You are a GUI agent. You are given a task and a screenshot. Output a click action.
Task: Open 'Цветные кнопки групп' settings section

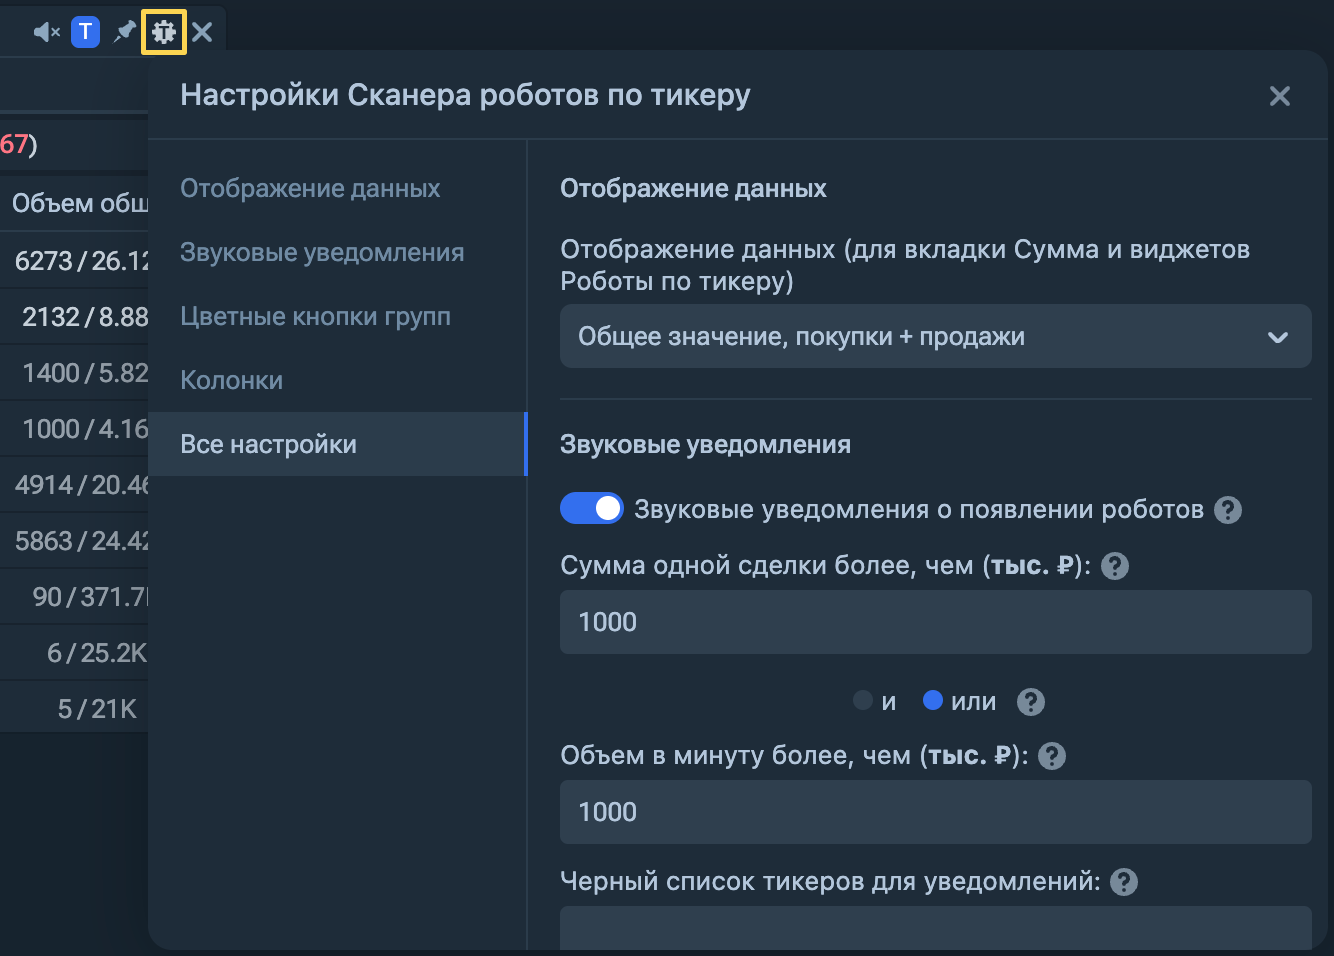pyautogui.click(x=315, y=316)
